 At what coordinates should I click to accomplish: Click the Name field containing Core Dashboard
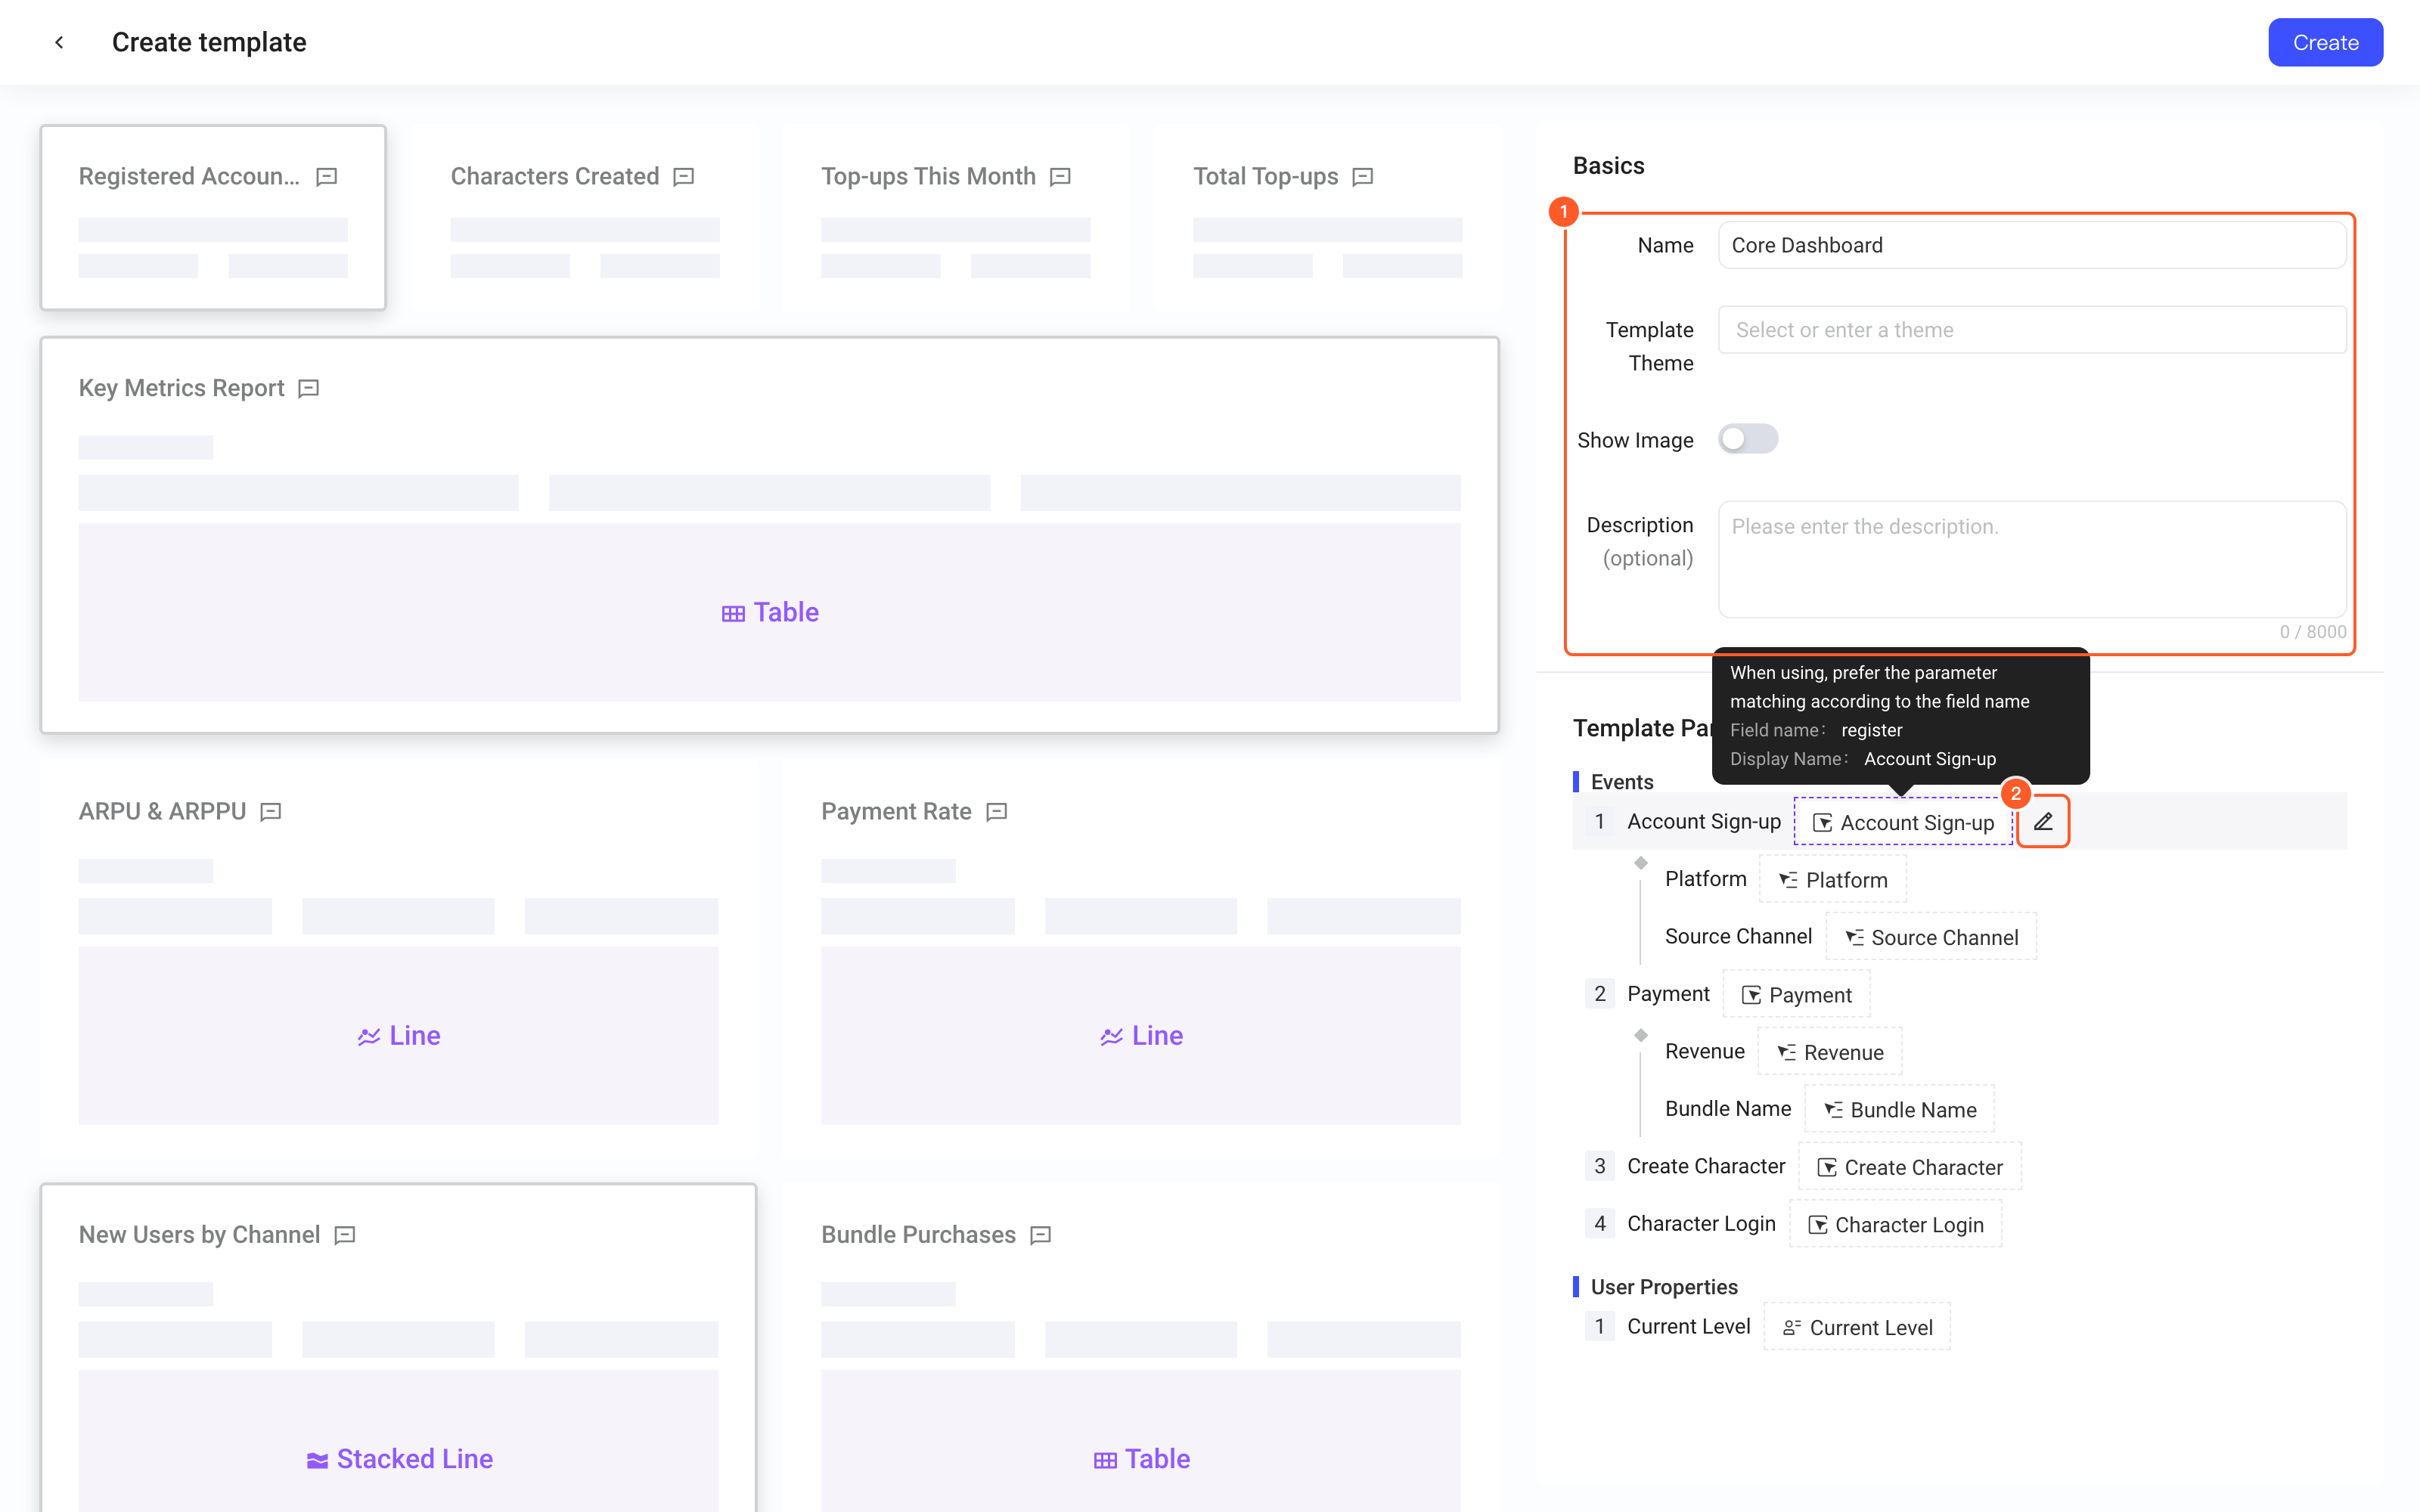click(2032, 245)
